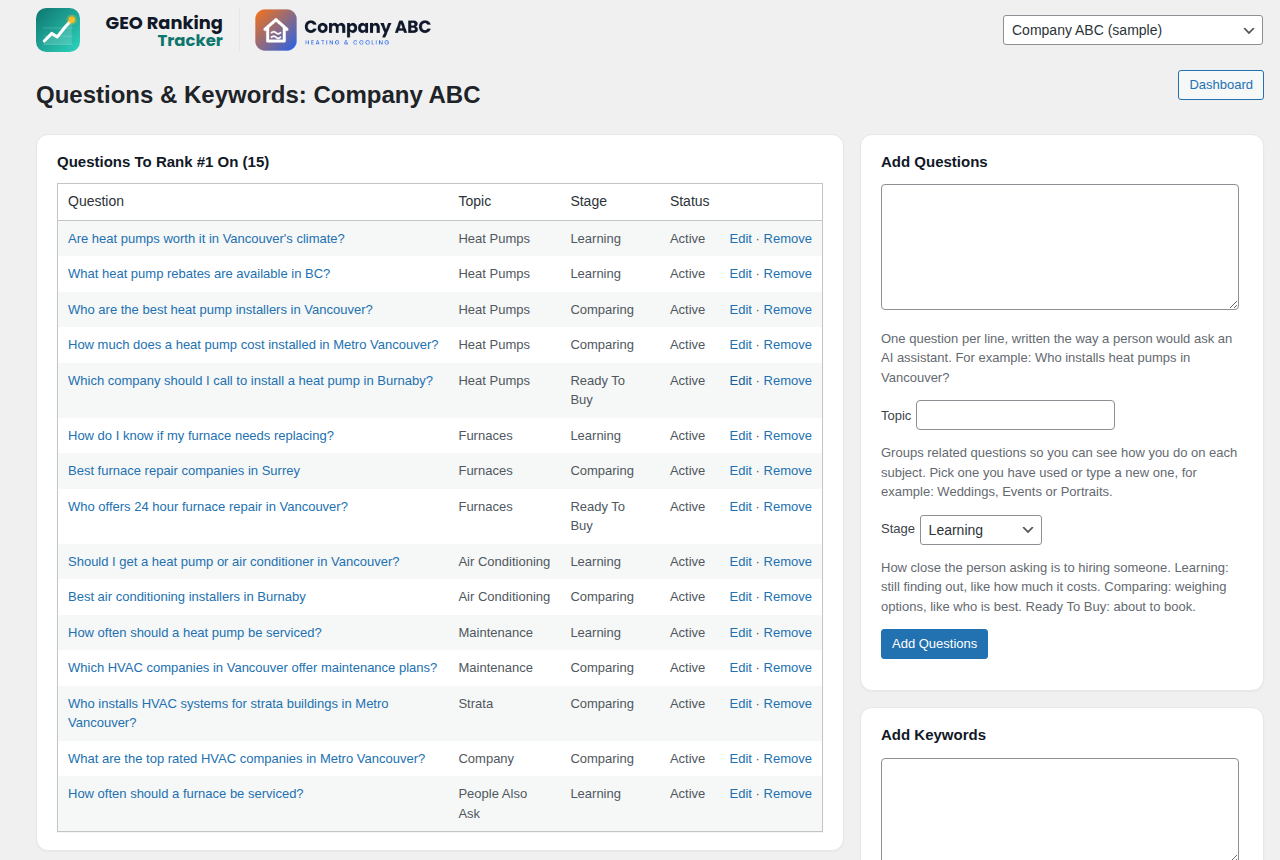Edit the strata buildings HVAC question
The height and width of the screenshot is (860, 1280).
[741, 704]
